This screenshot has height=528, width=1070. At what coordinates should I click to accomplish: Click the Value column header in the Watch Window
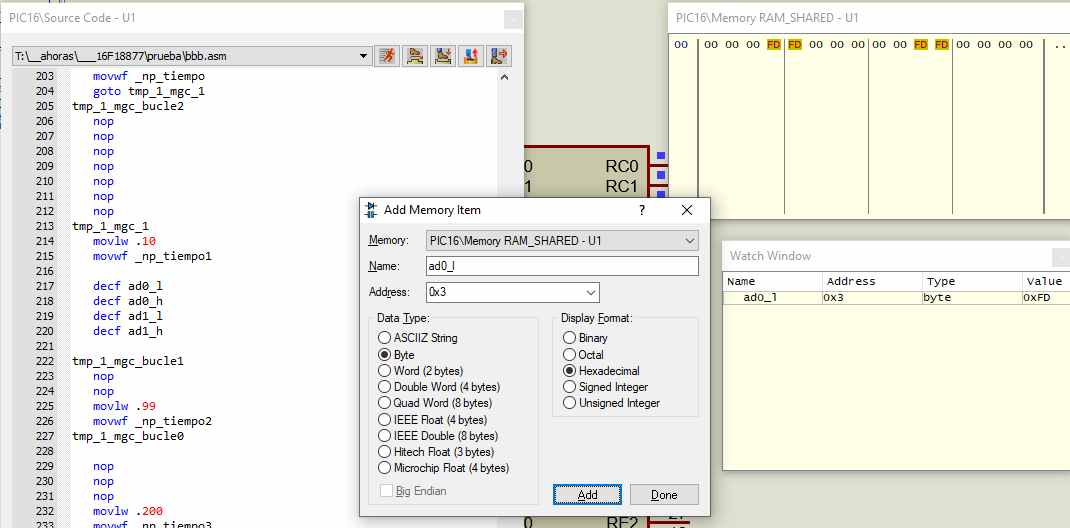tap(1045, 281)
